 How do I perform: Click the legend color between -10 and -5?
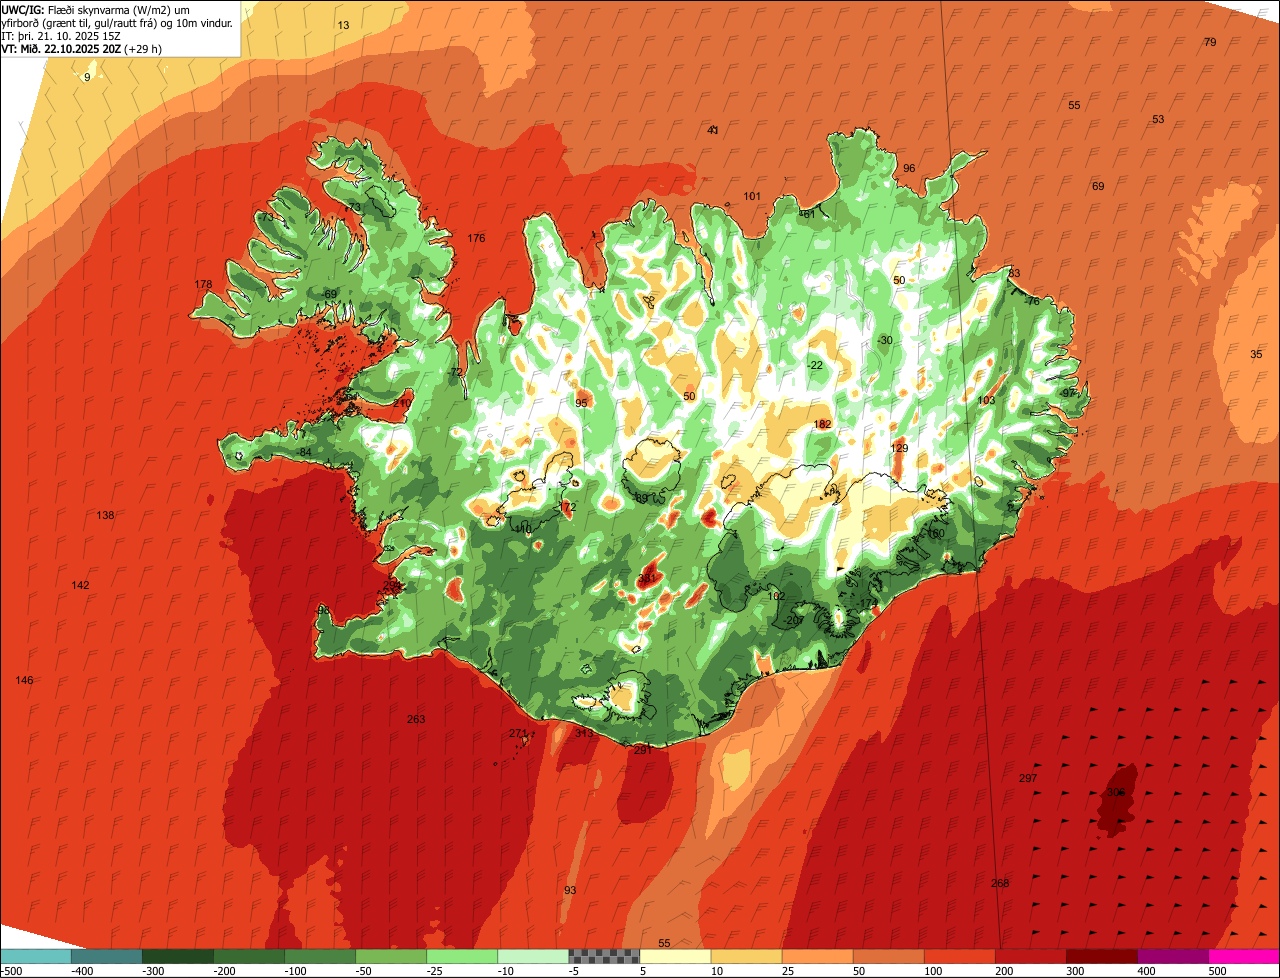point(533,956)
